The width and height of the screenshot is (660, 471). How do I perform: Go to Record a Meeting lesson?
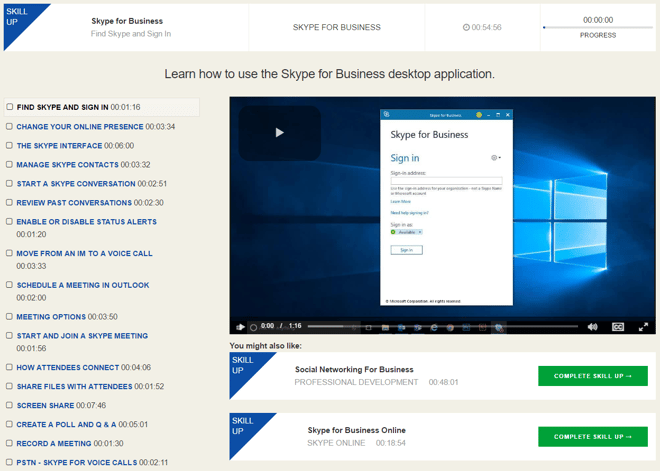pyautogui.click(x=53, y=443)
